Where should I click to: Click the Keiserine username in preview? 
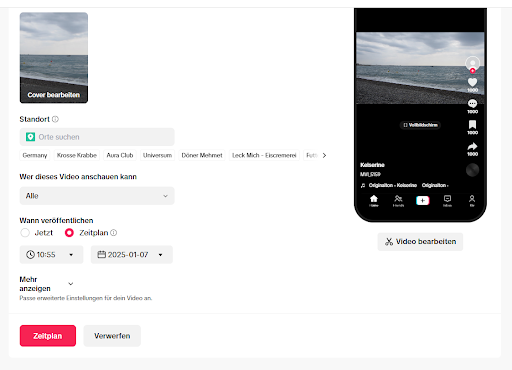pyautogui.click(x=372, y=165)
